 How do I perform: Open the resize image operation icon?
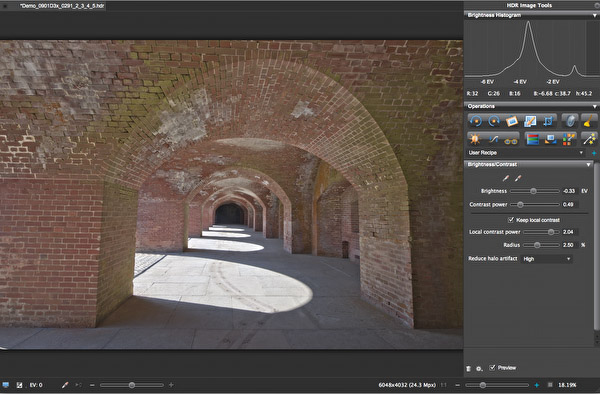pos(530,121)
